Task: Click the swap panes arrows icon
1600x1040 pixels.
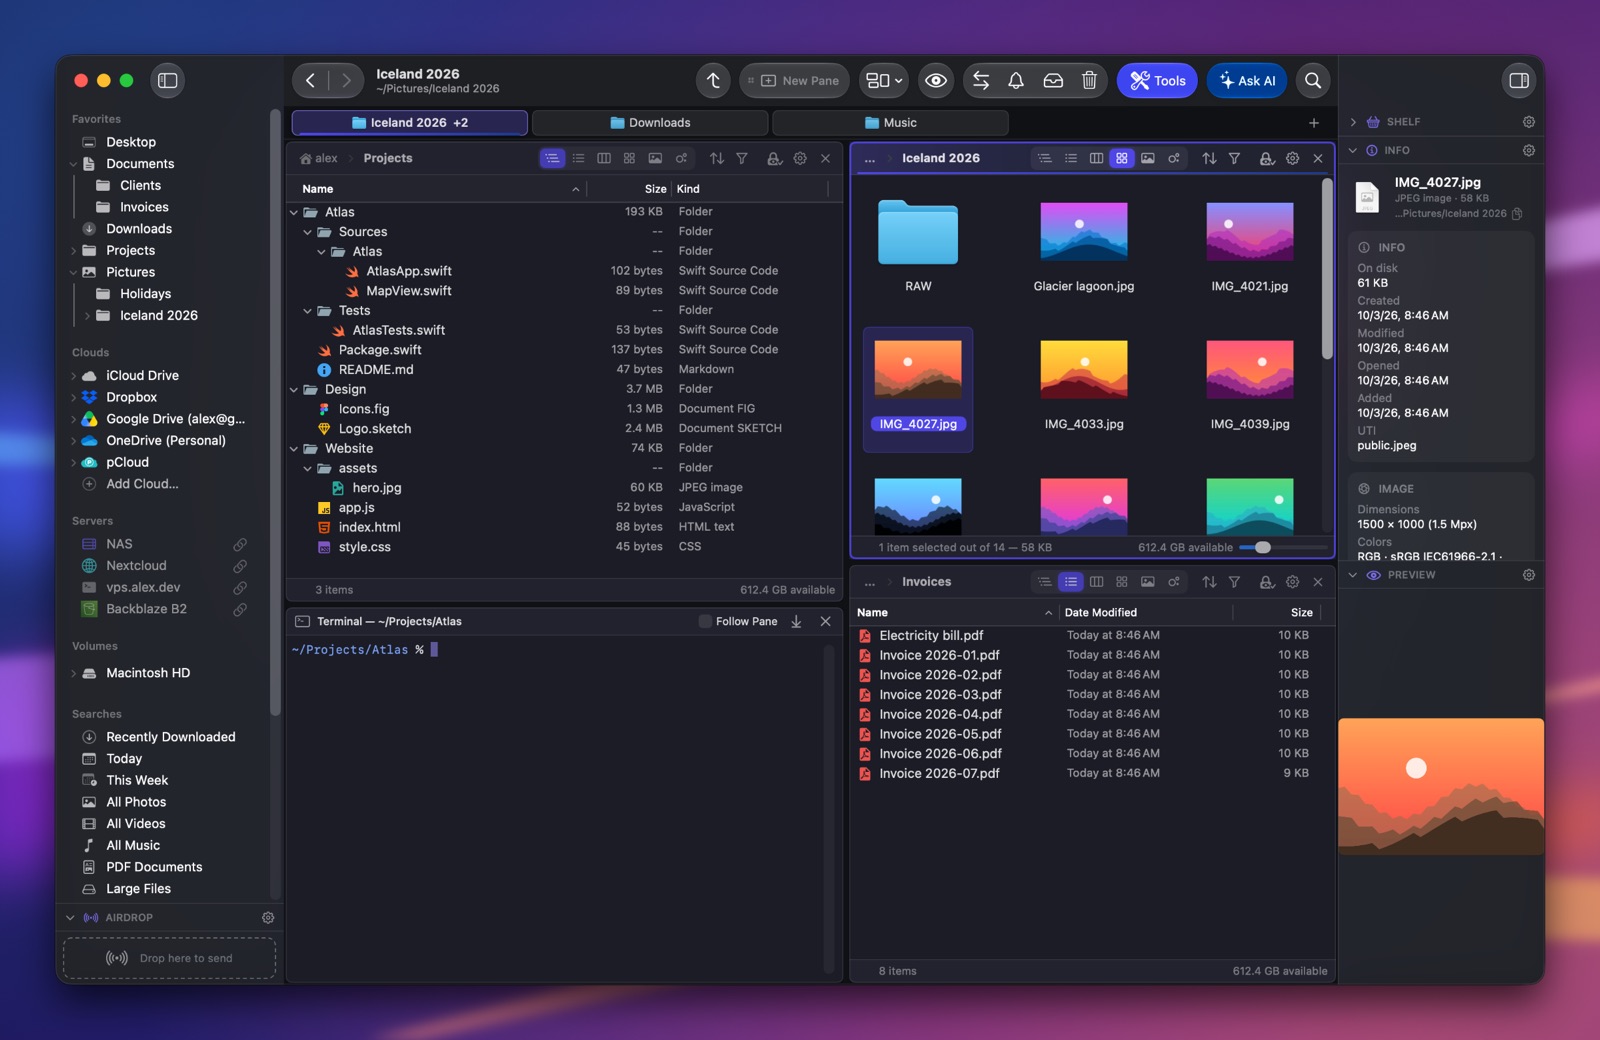Action: coord(981,81)
